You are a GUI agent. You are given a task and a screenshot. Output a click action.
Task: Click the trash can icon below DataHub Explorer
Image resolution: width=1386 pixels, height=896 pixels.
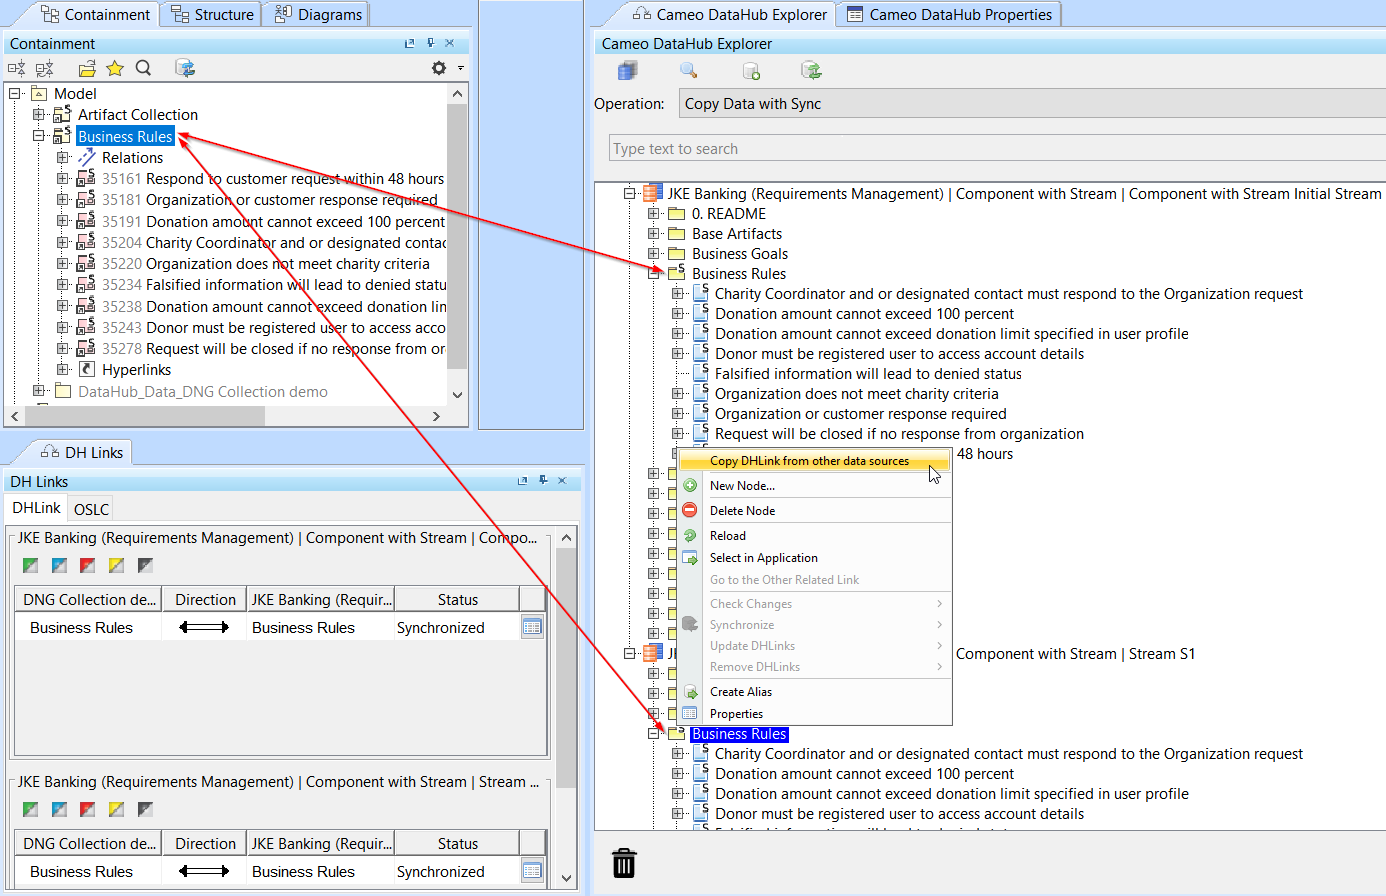624,863
